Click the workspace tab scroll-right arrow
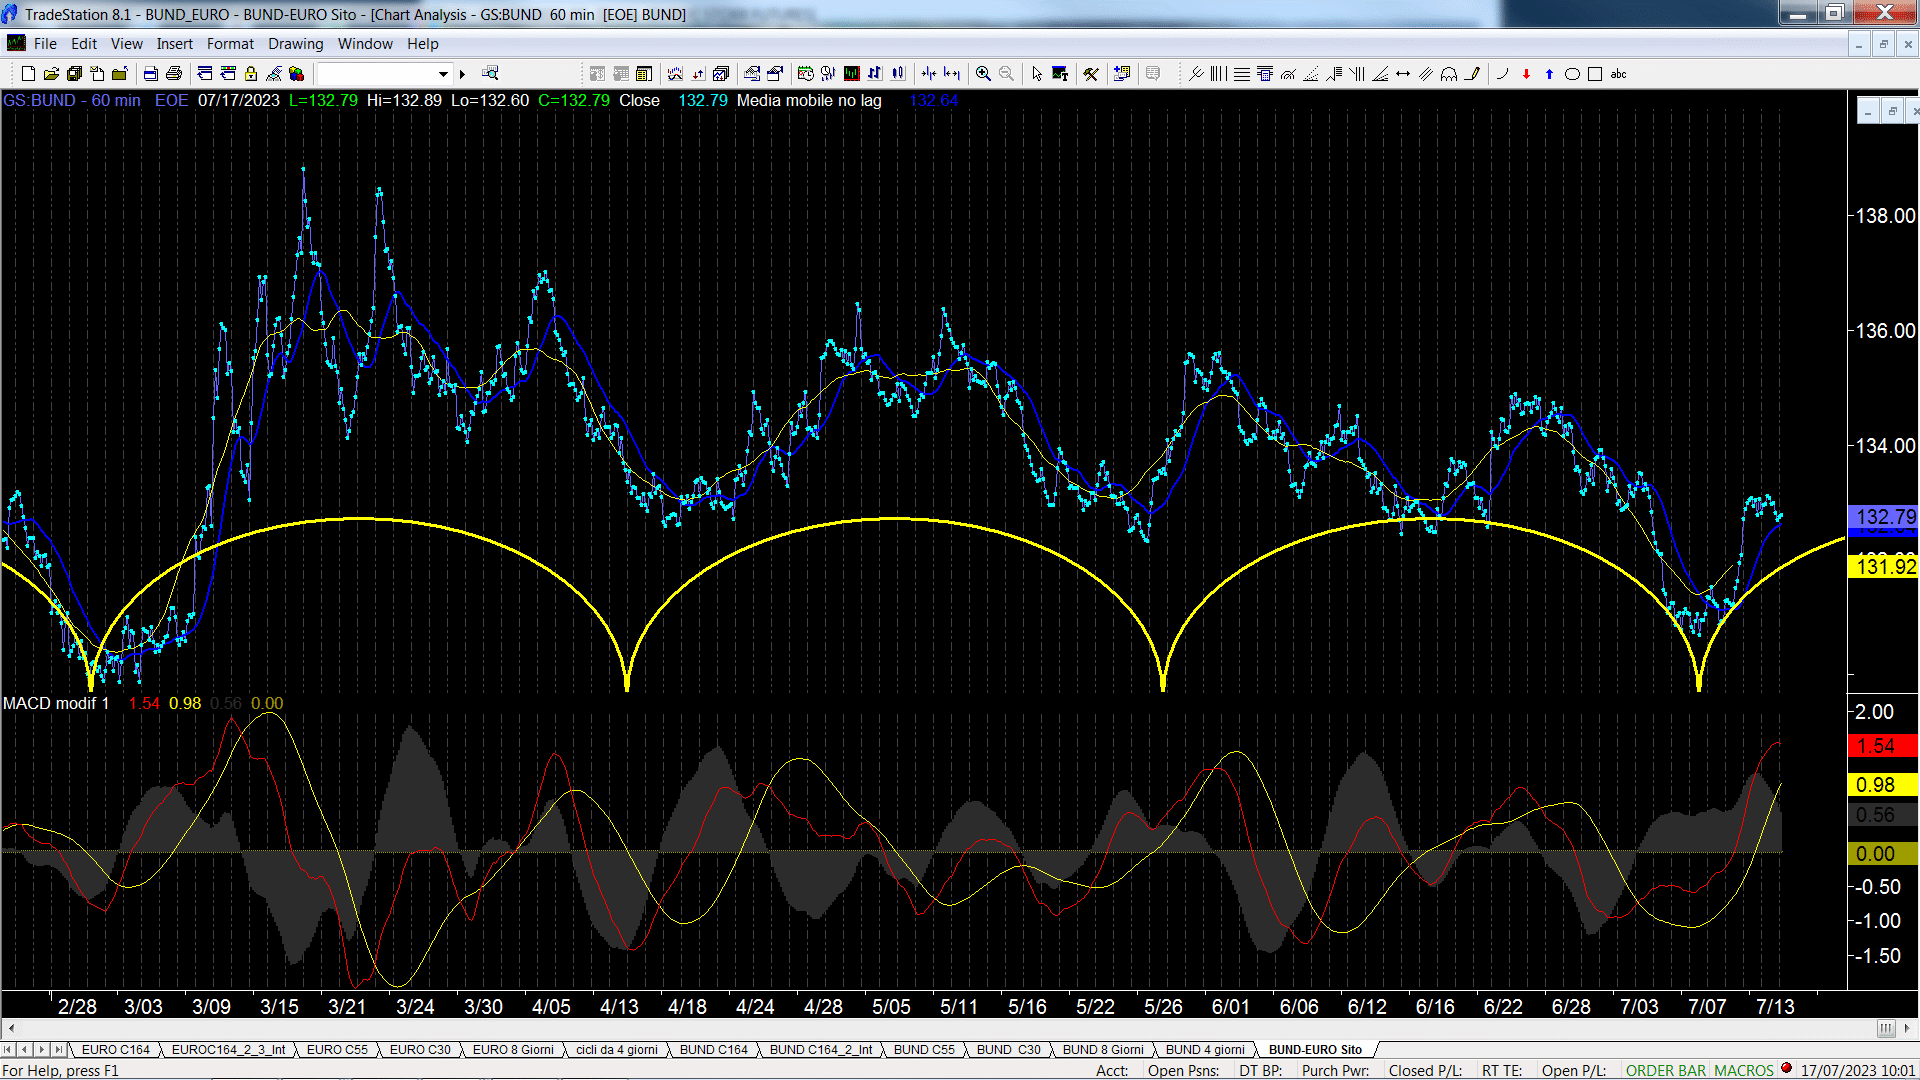This screenshot has height=1080, width=1920. [x=41, y=1049]
